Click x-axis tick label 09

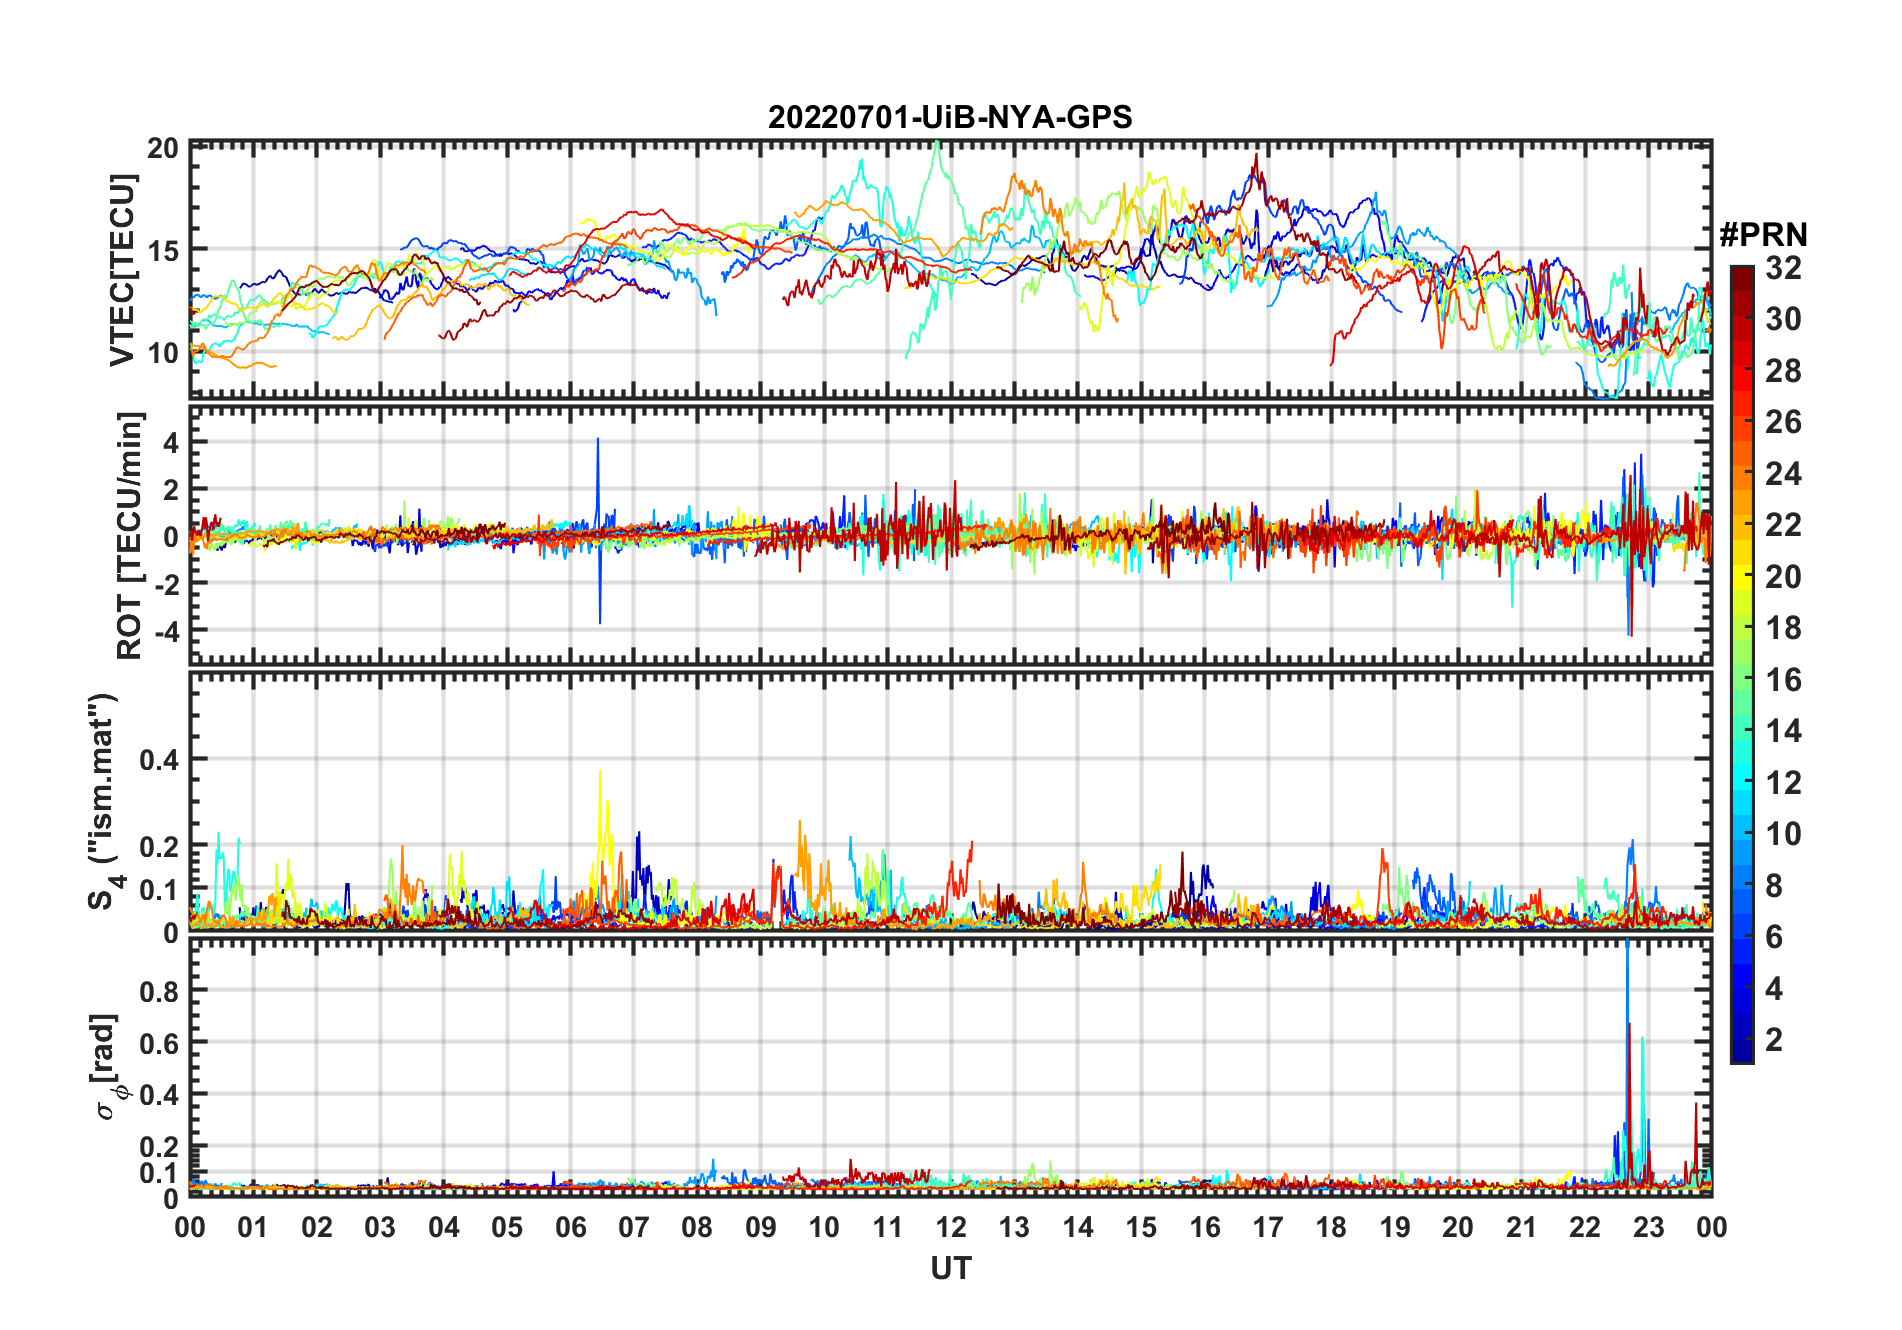[761, 1227]
